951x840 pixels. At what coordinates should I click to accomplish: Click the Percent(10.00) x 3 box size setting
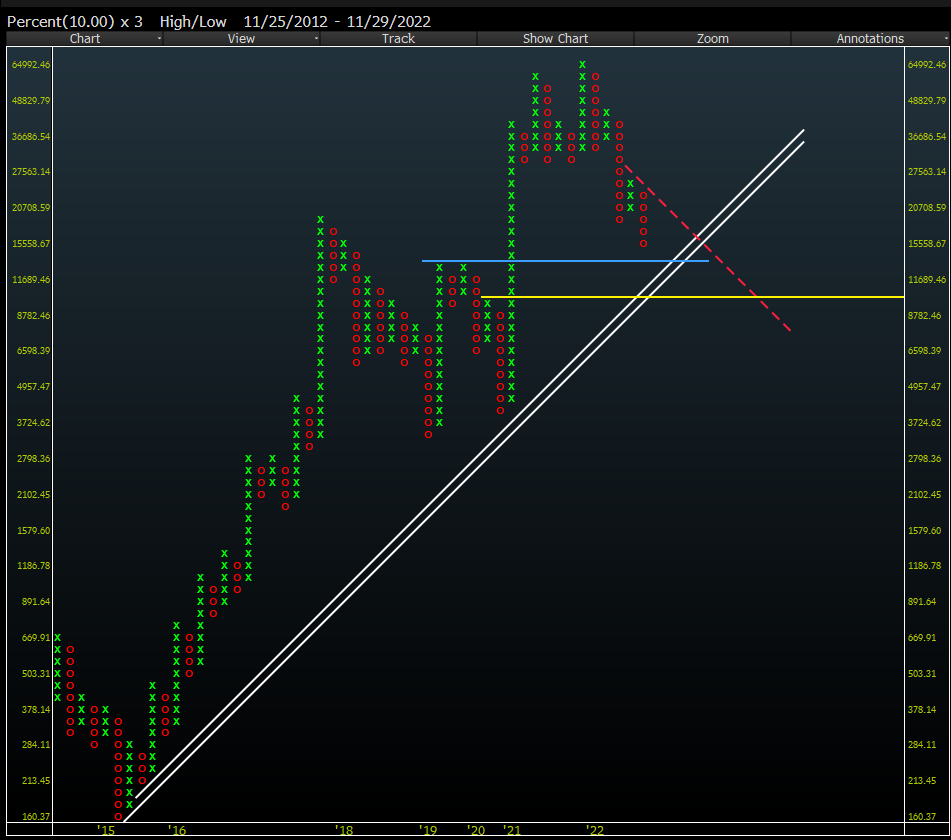pyautogui.click(x=75, y=21)
